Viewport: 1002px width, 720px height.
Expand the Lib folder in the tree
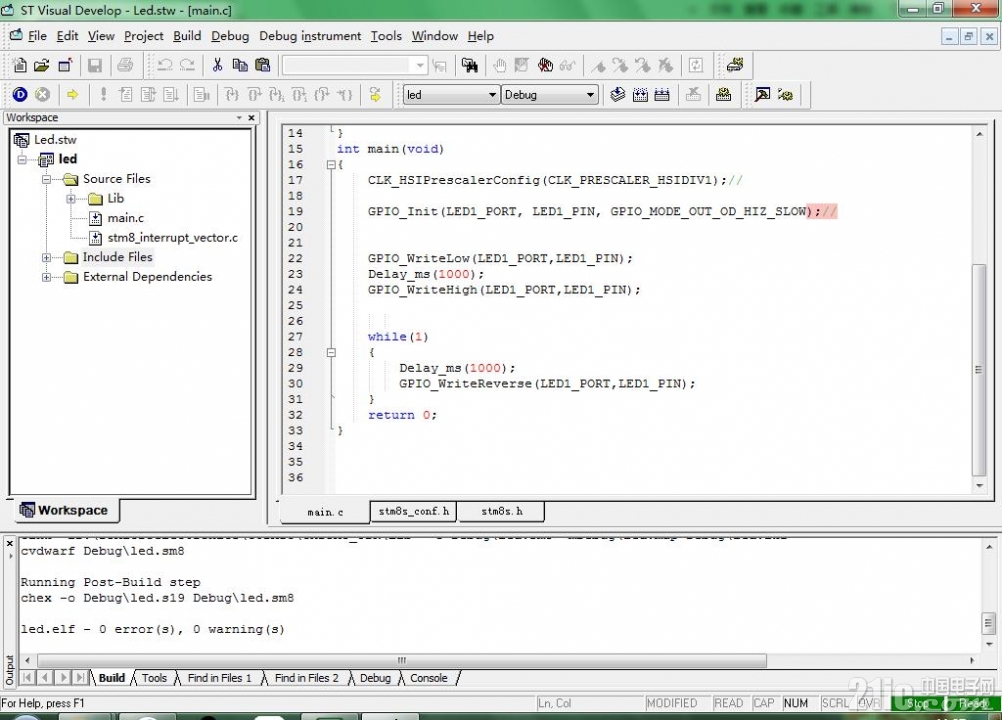click(x=71, y=199)
